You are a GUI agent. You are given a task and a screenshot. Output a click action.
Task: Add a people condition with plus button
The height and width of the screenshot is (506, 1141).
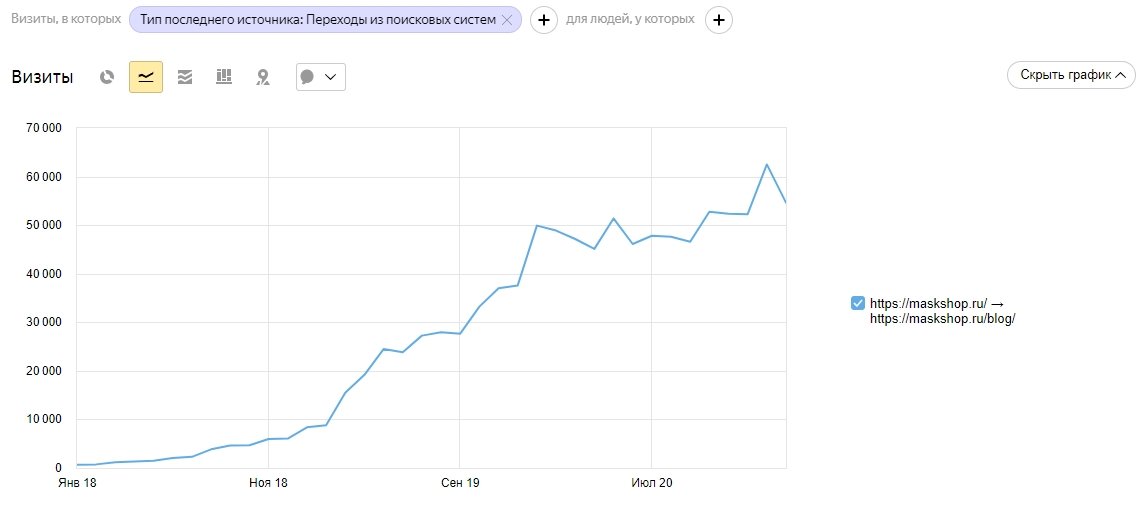click(719, 20)
